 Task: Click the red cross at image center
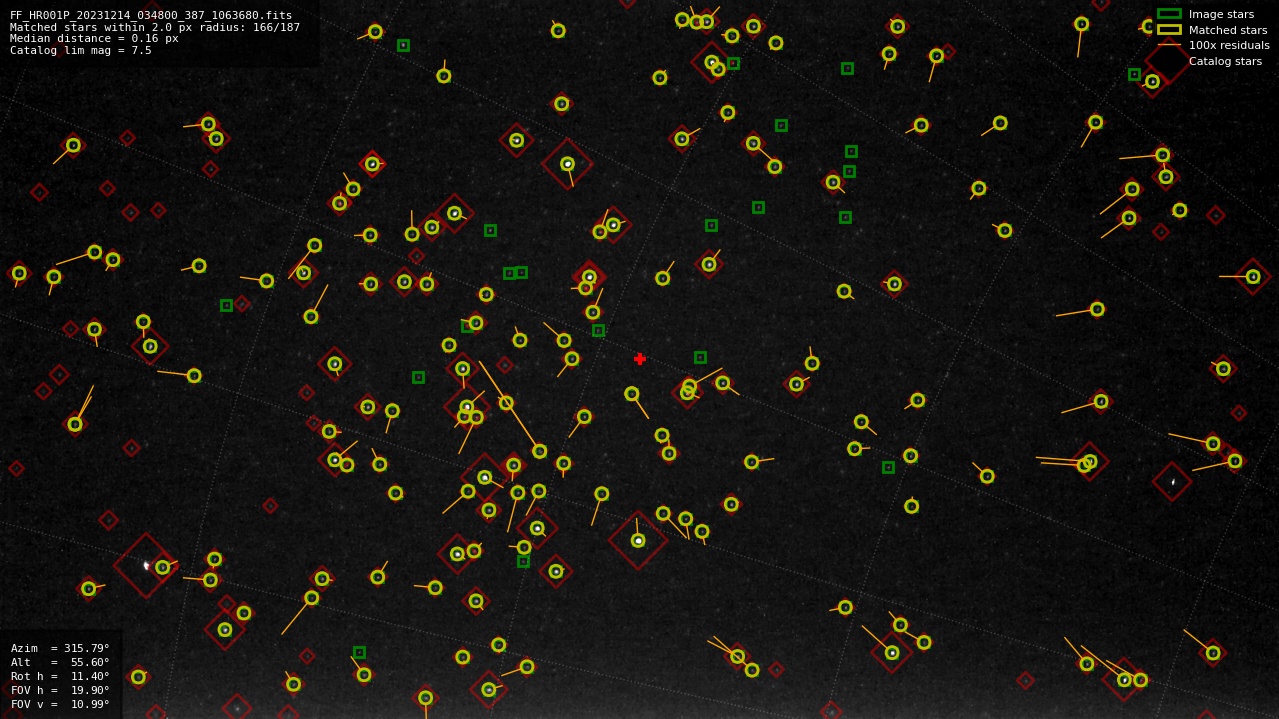pos(640,359)
